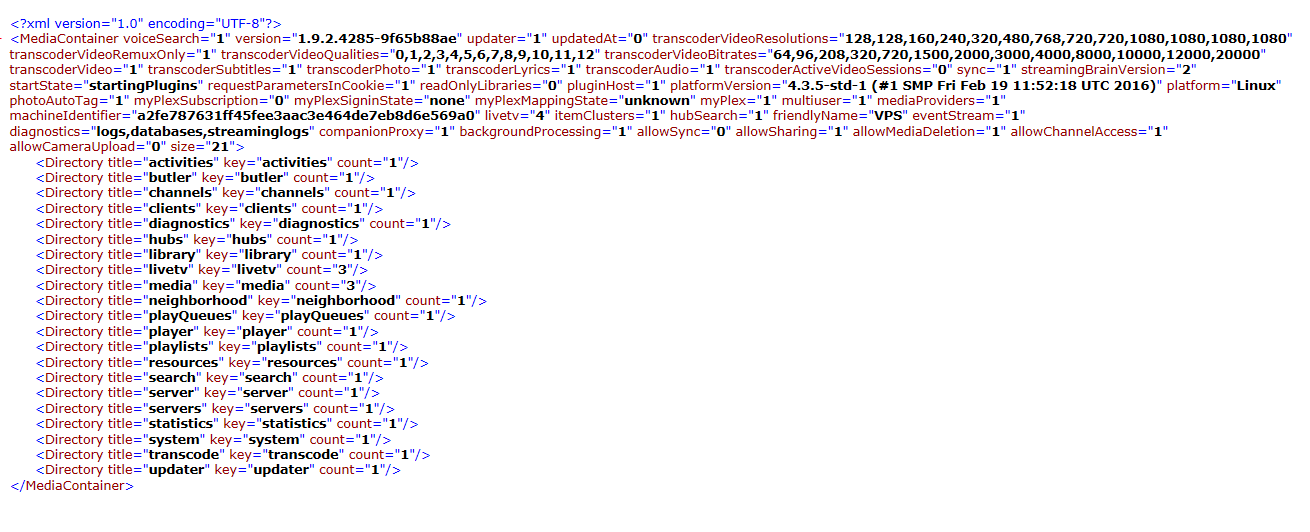Click the Directory row titled updater

pos(218,470)
